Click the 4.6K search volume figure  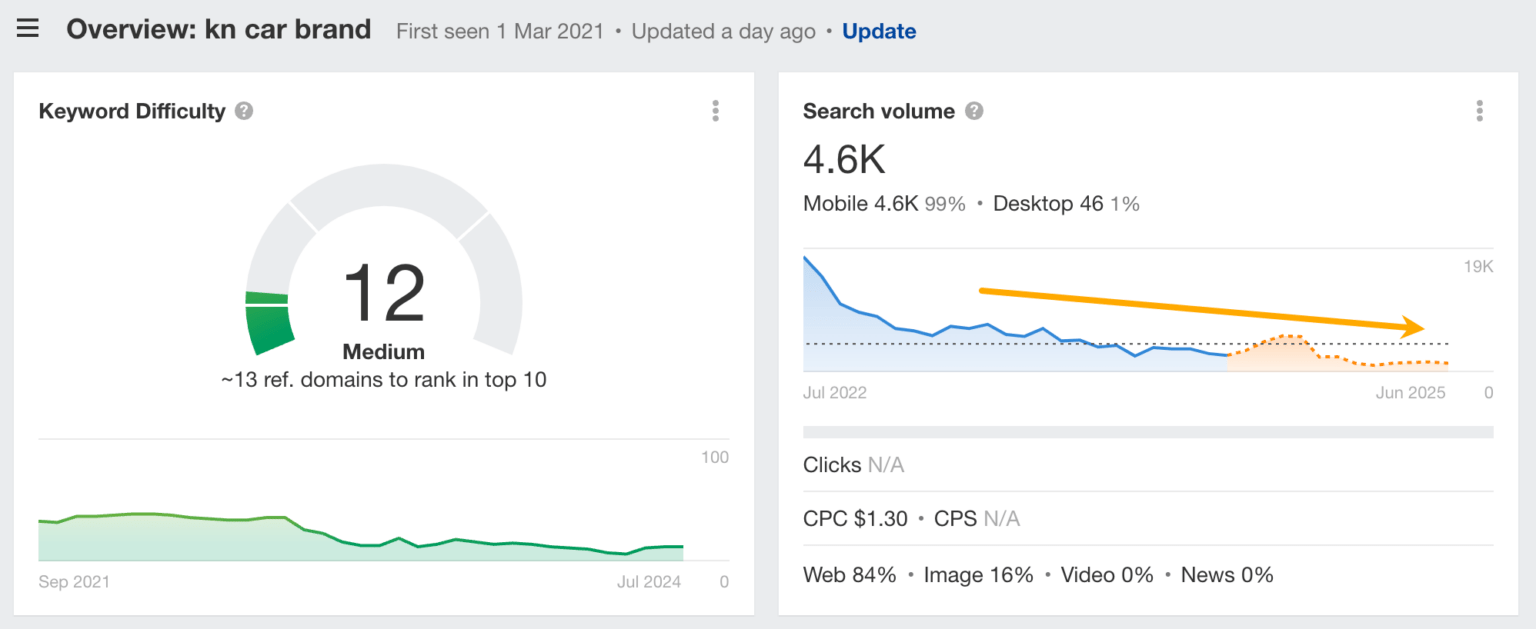[845, 159]
